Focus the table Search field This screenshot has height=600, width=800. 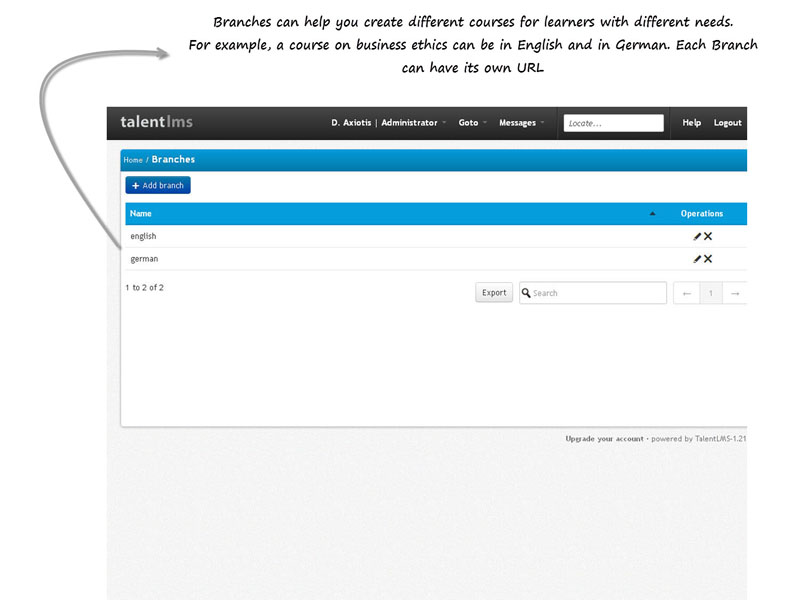pos(593,293)
